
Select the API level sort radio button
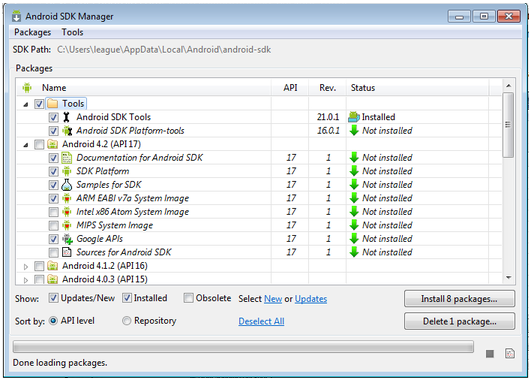tap(53, 321)
